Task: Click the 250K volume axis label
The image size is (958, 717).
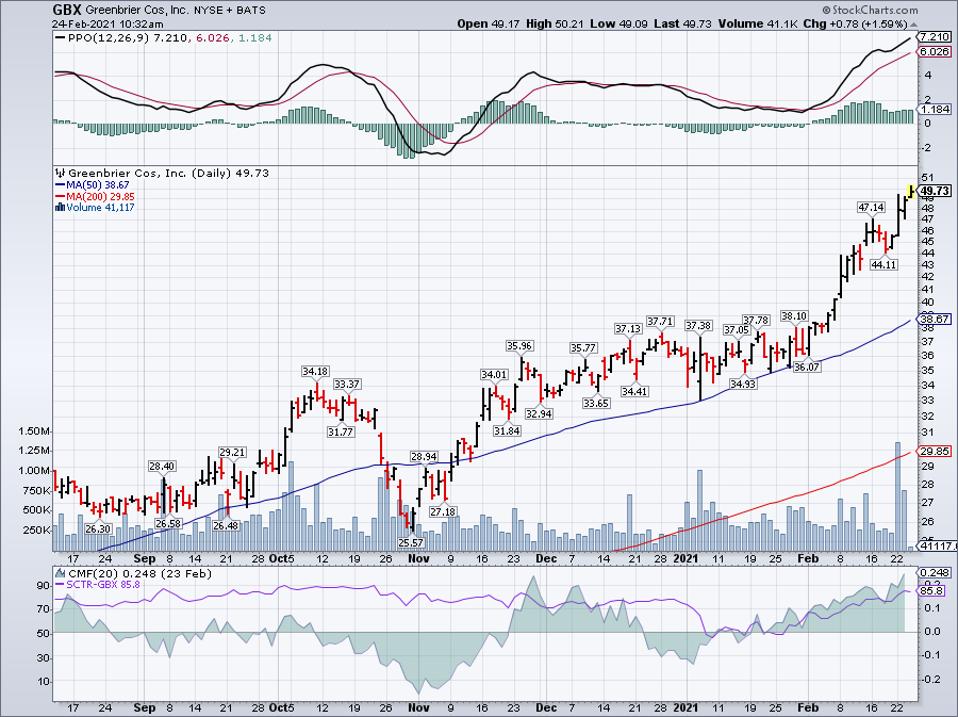Action: coord(36,530)
